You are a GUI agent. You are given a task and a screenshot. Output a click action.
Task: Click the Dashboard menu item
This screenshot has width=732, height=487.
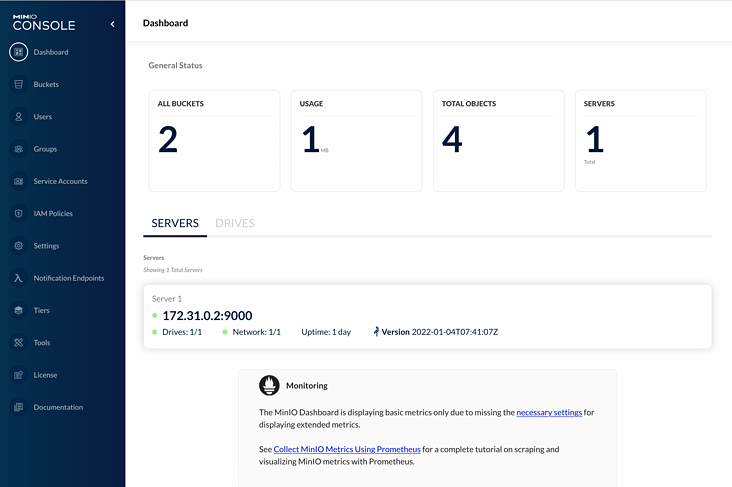[x=50, y=52]
